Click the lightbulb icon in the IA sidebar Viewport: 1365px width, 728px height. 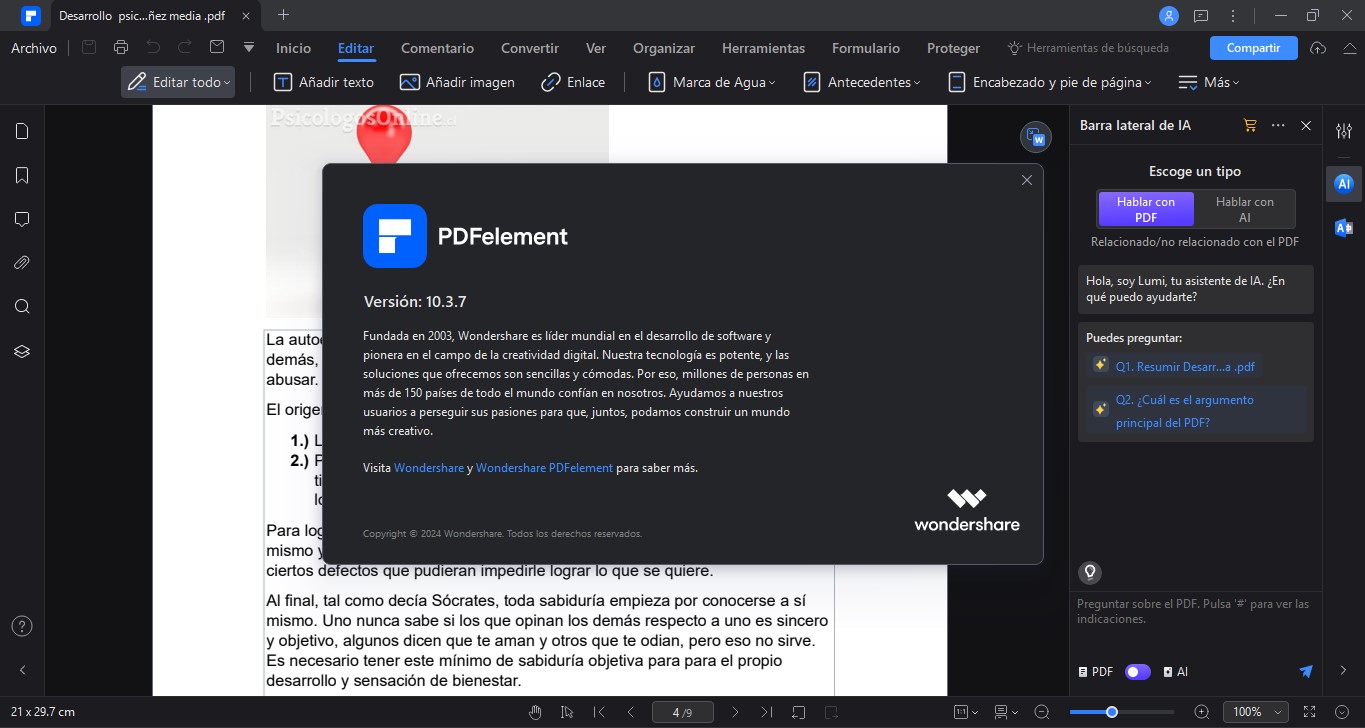(x=1089, y=572)
